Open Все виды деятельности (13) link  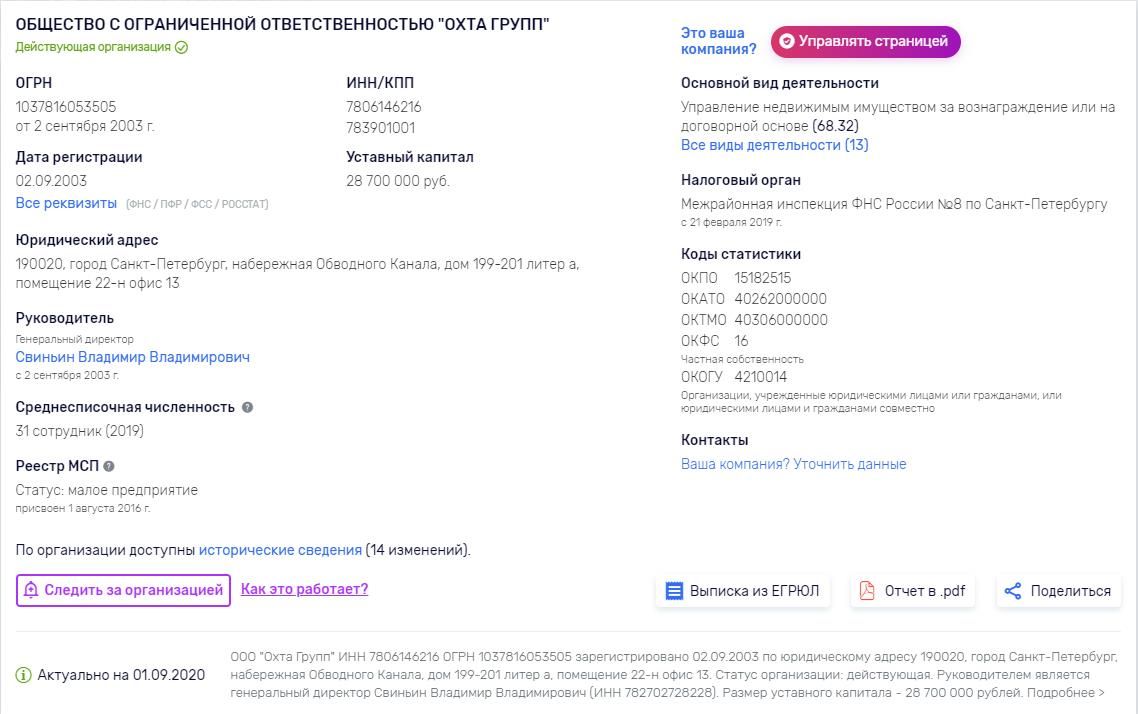[774, 145]
